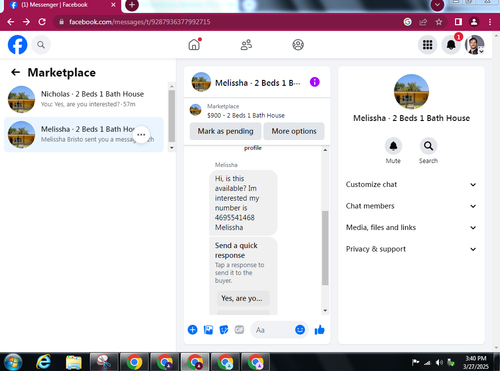Open the Chrome three-dot menu
The width and height of the screenshot is (500, 371).
pos(490,22)
